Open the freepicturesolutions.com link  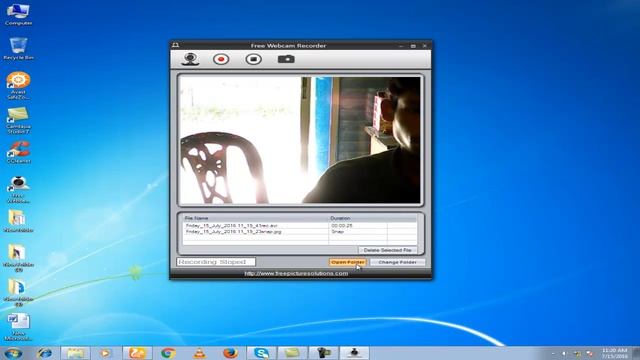tap(296, 273)
